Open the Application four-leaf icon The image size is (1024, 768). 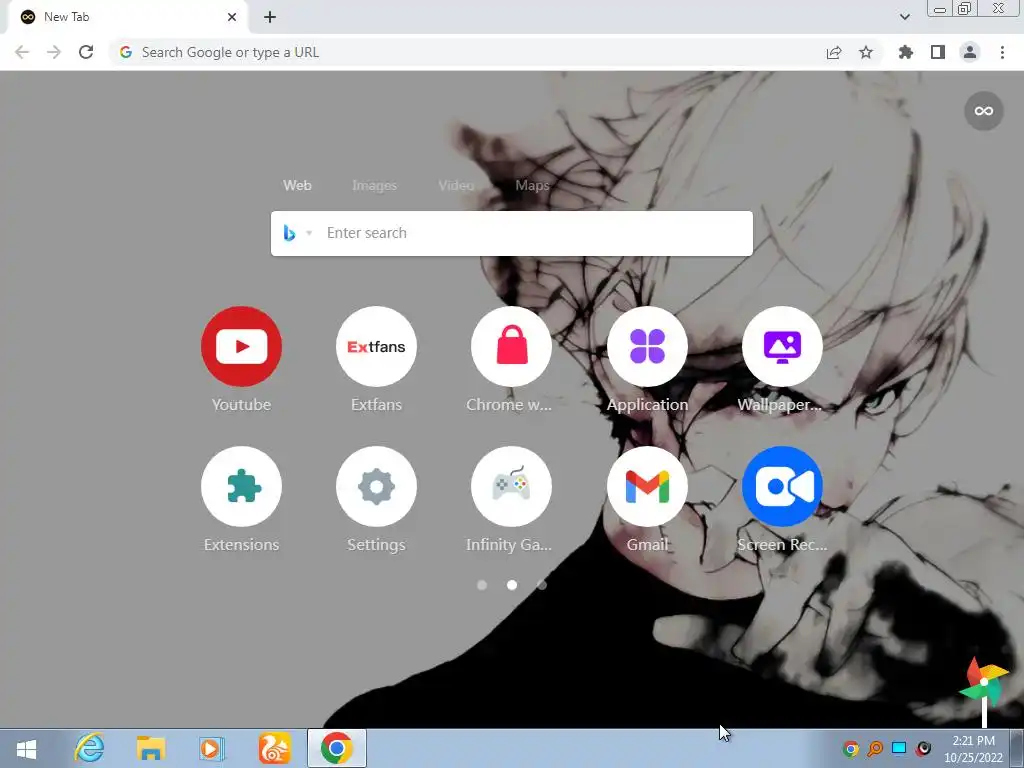coord(647,346)
